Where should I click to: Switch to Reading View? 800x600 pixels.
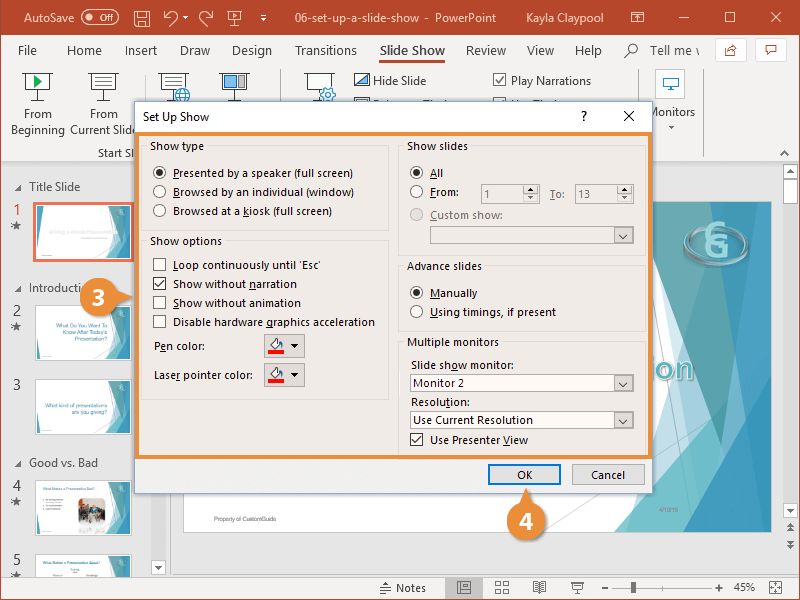tap(539, 587)
